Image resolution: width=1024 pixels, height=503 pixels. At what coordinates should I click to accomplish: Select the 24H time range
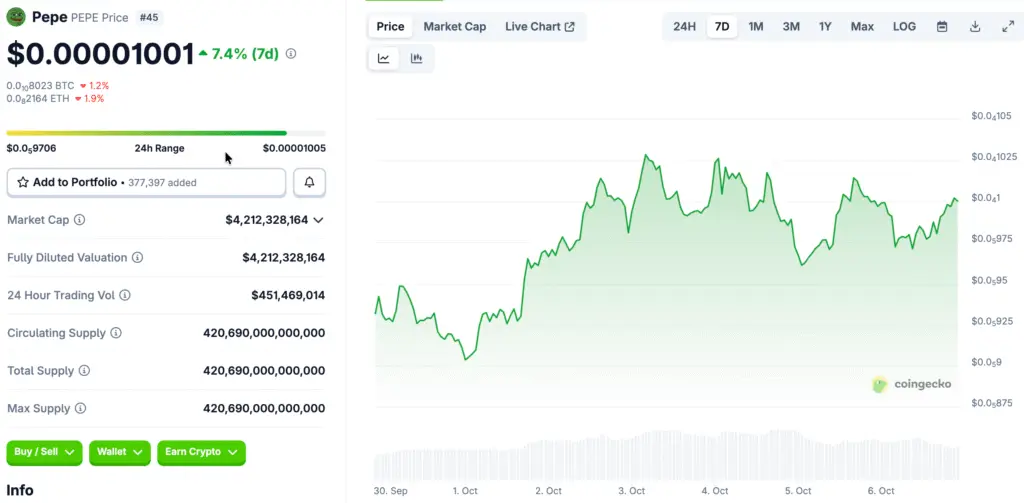[x=684, y=27]
